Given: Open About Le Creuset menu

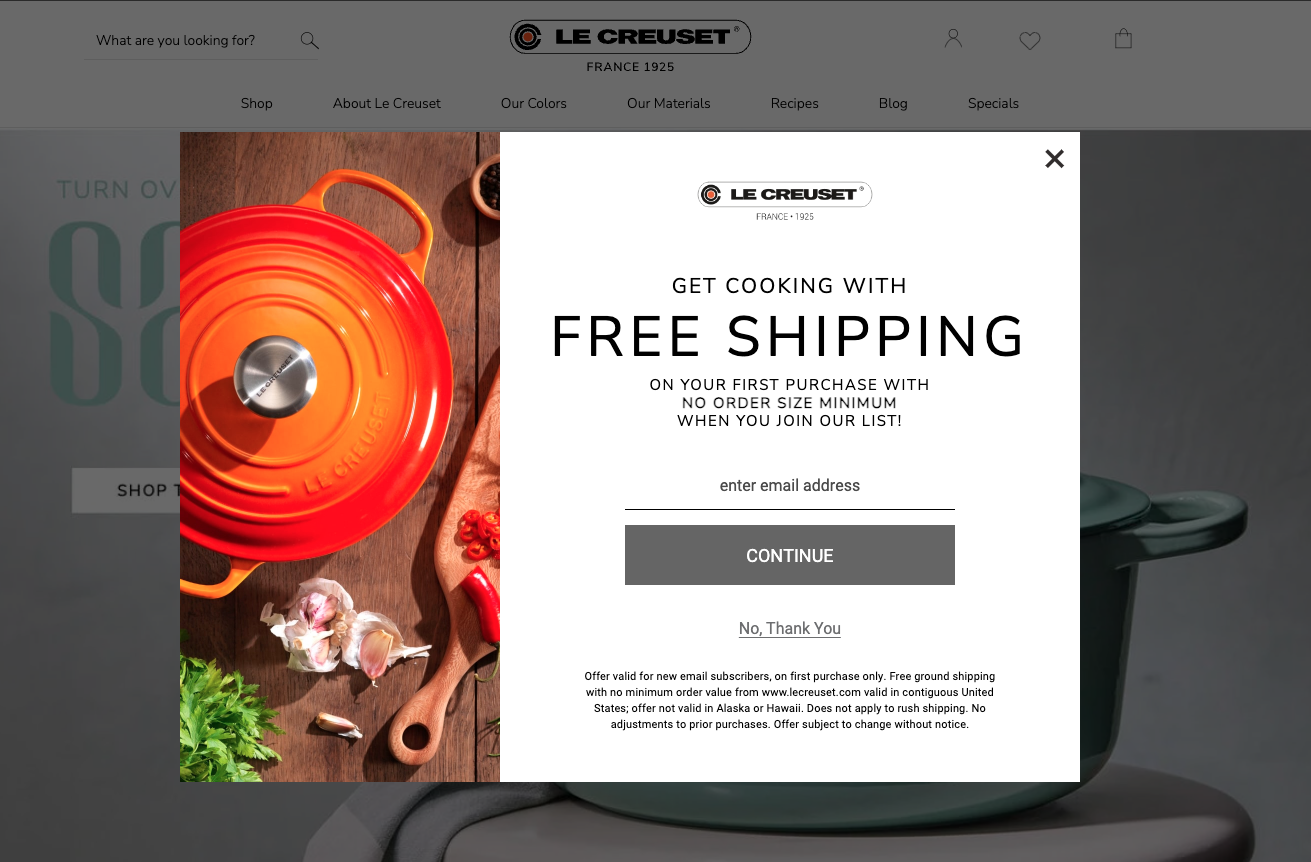Looking at the screenshot, I should click(387, 103).
